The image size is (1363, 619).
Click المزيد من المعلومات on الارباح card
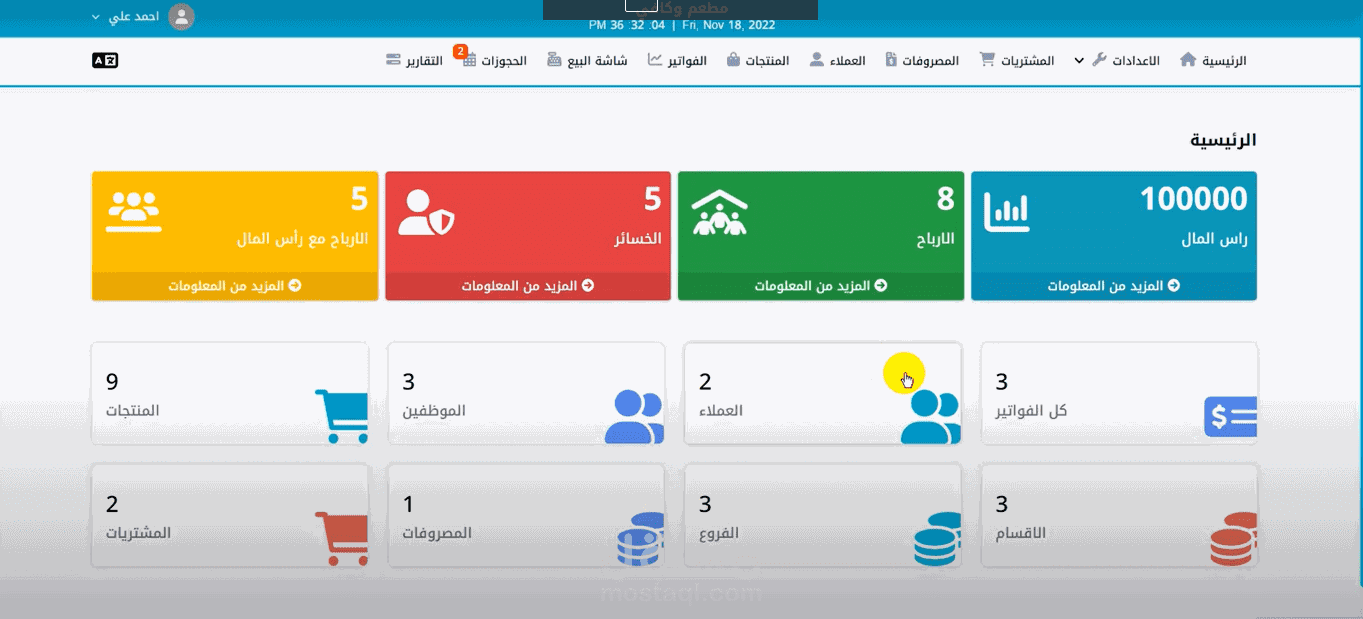click(821, 286)
